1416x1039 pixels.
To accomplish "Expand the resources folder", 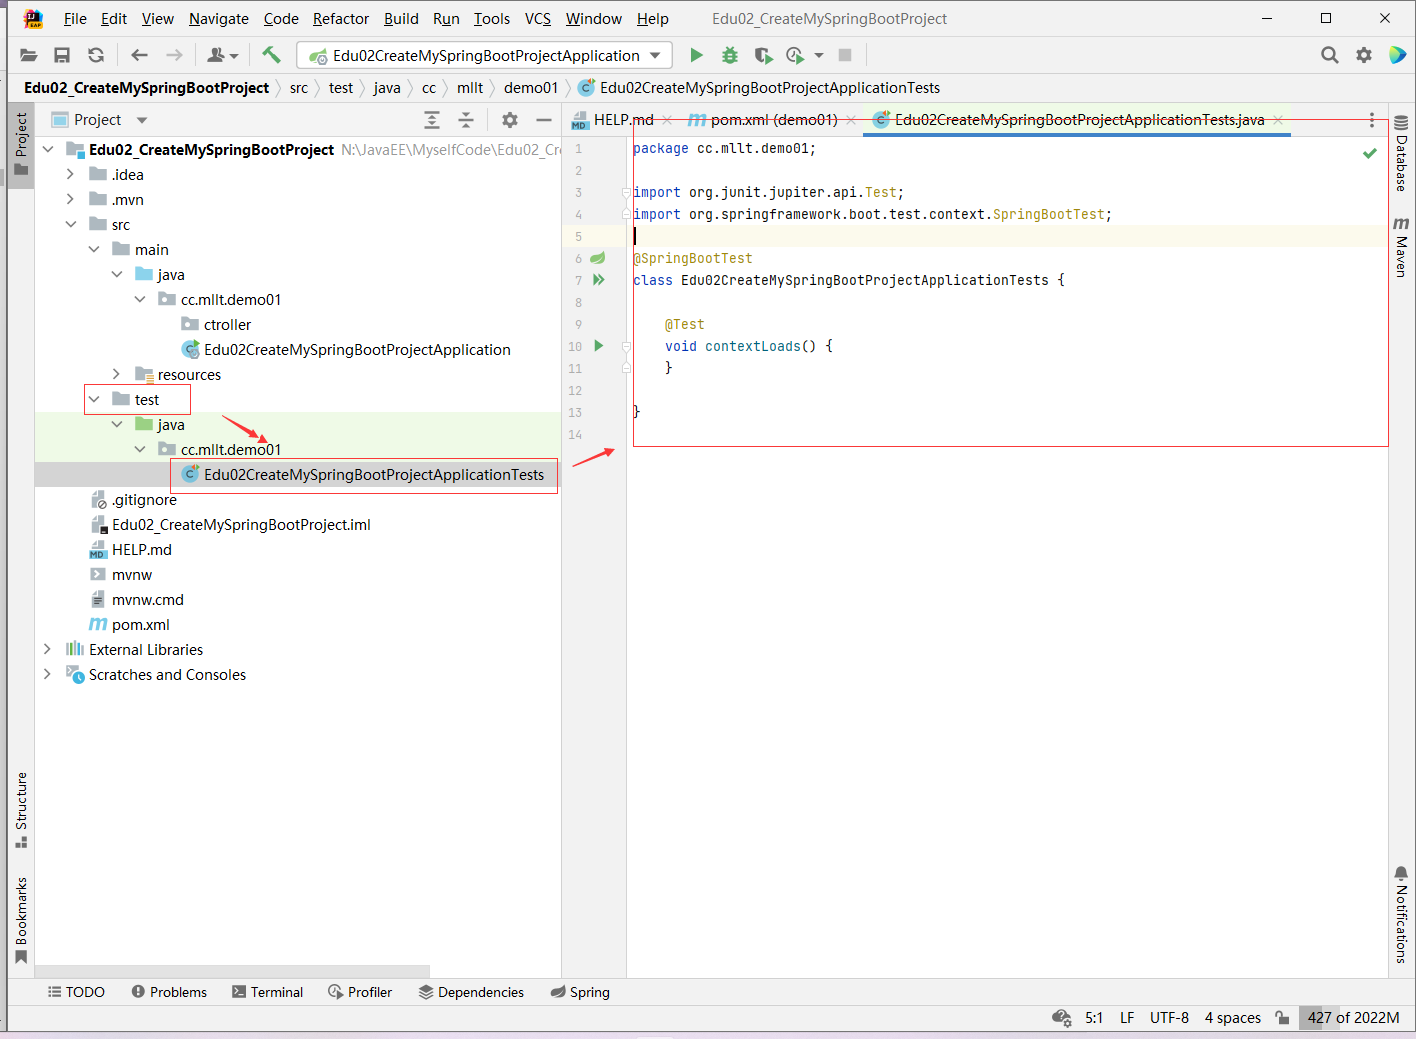I will coord(117,374).
